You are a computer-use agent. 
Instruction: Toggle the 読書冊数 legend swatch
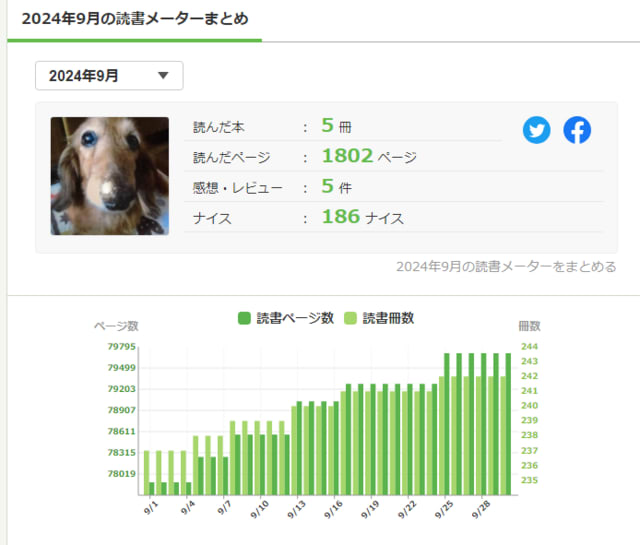pyautogui.click(x=350, y=318)
